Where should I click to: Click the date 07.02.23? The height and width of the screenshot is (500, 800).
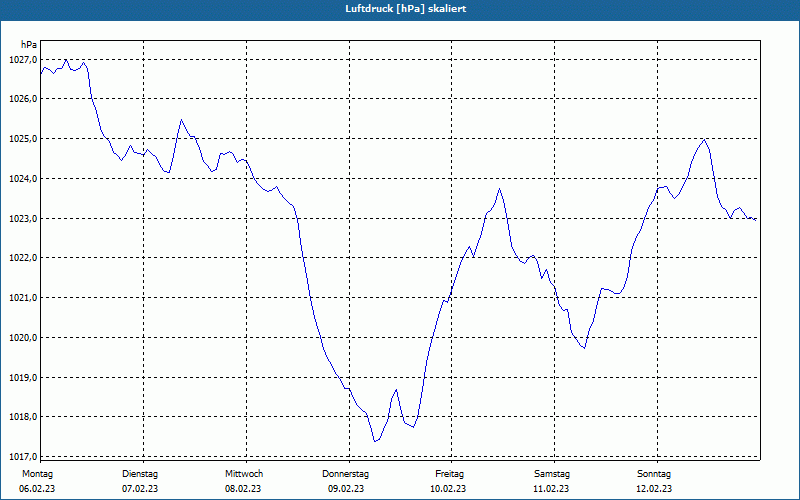(x=140, y=489)
